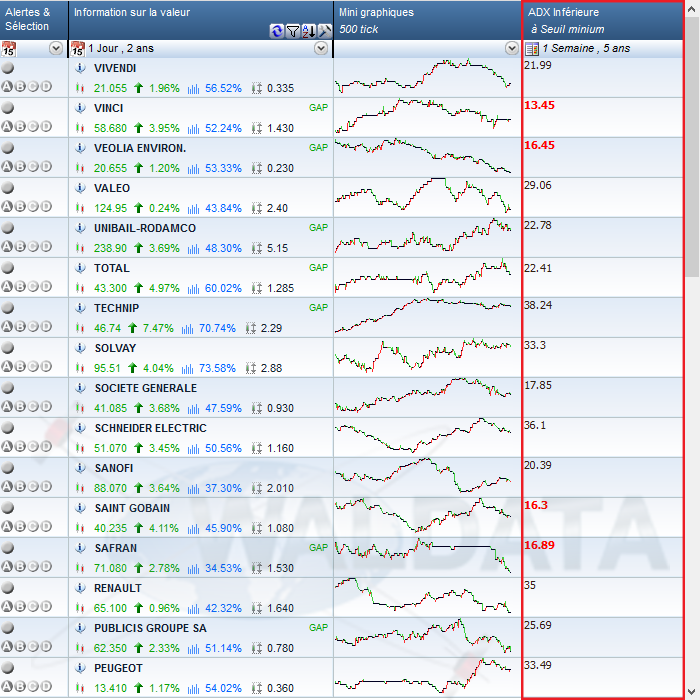Click the ADX Inférieure à Seuil minium header
Screen dimensions: 700x700
click(x=603, y=21)
